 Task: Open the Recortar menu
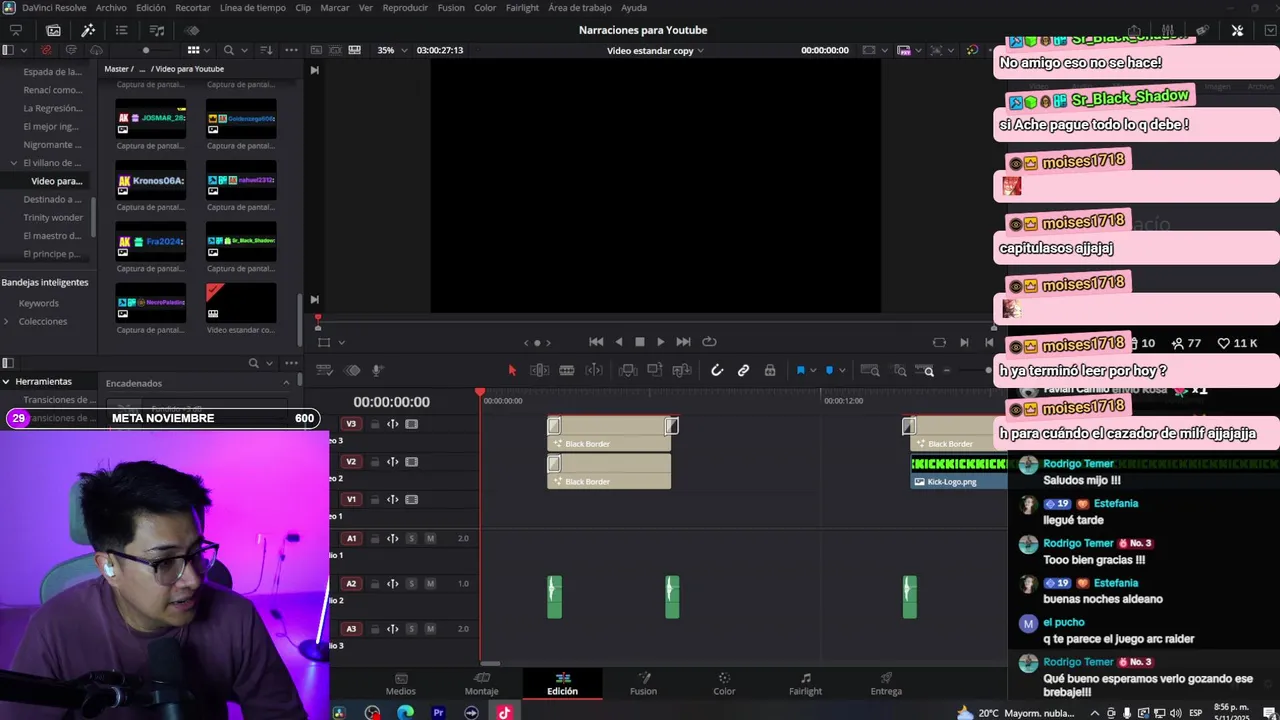pos(193,8)
